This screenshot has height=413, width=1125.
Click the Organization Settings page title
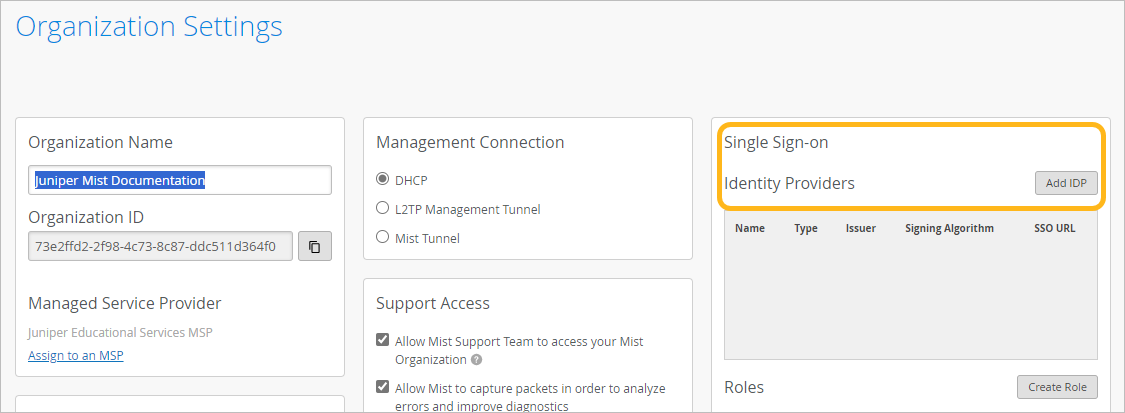pyautogui.click(x=149, y=27)
